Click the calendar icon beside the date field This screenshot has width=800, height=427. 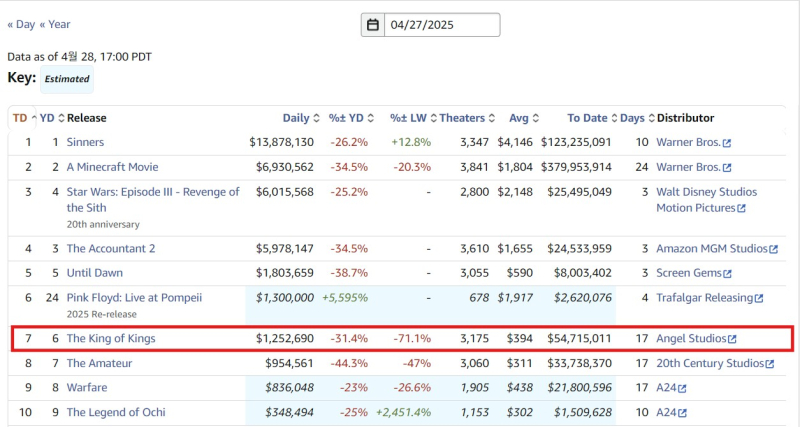point(373,25)
